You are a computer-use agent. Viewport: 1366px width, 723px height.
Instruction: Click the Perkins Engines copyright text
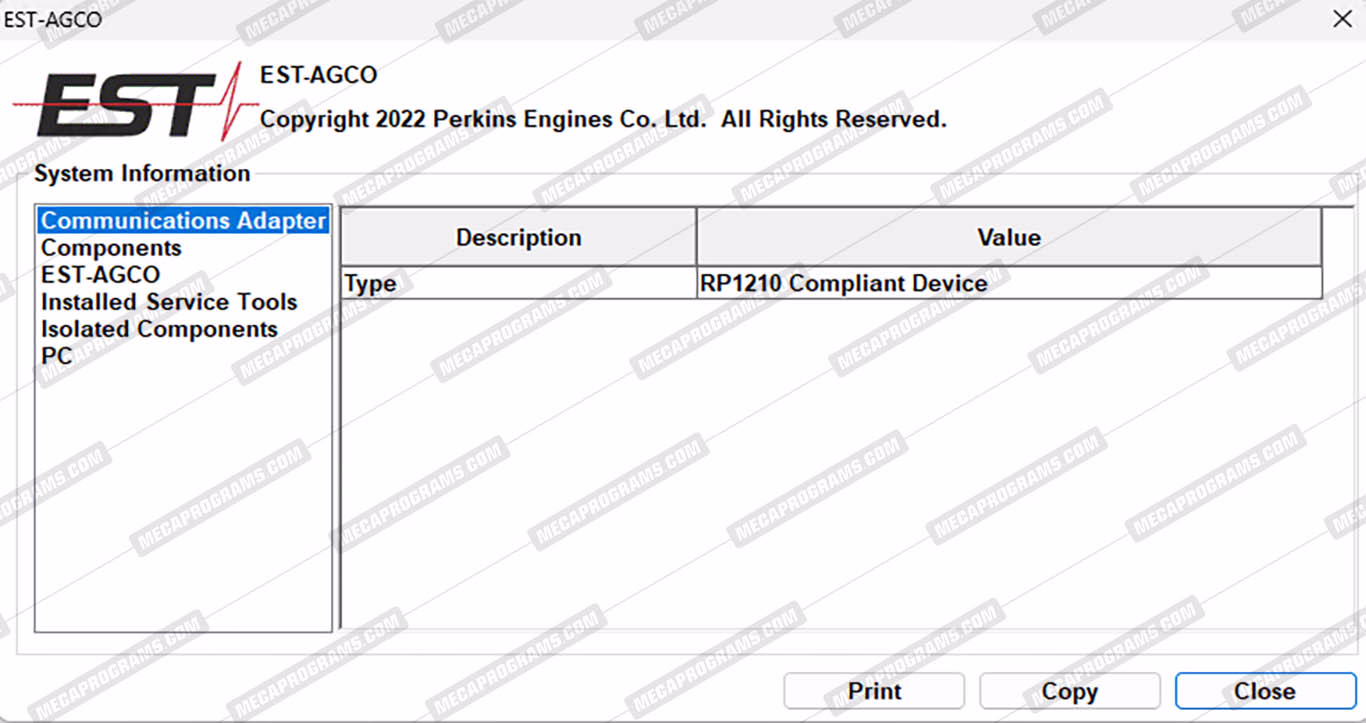(603, 120)
